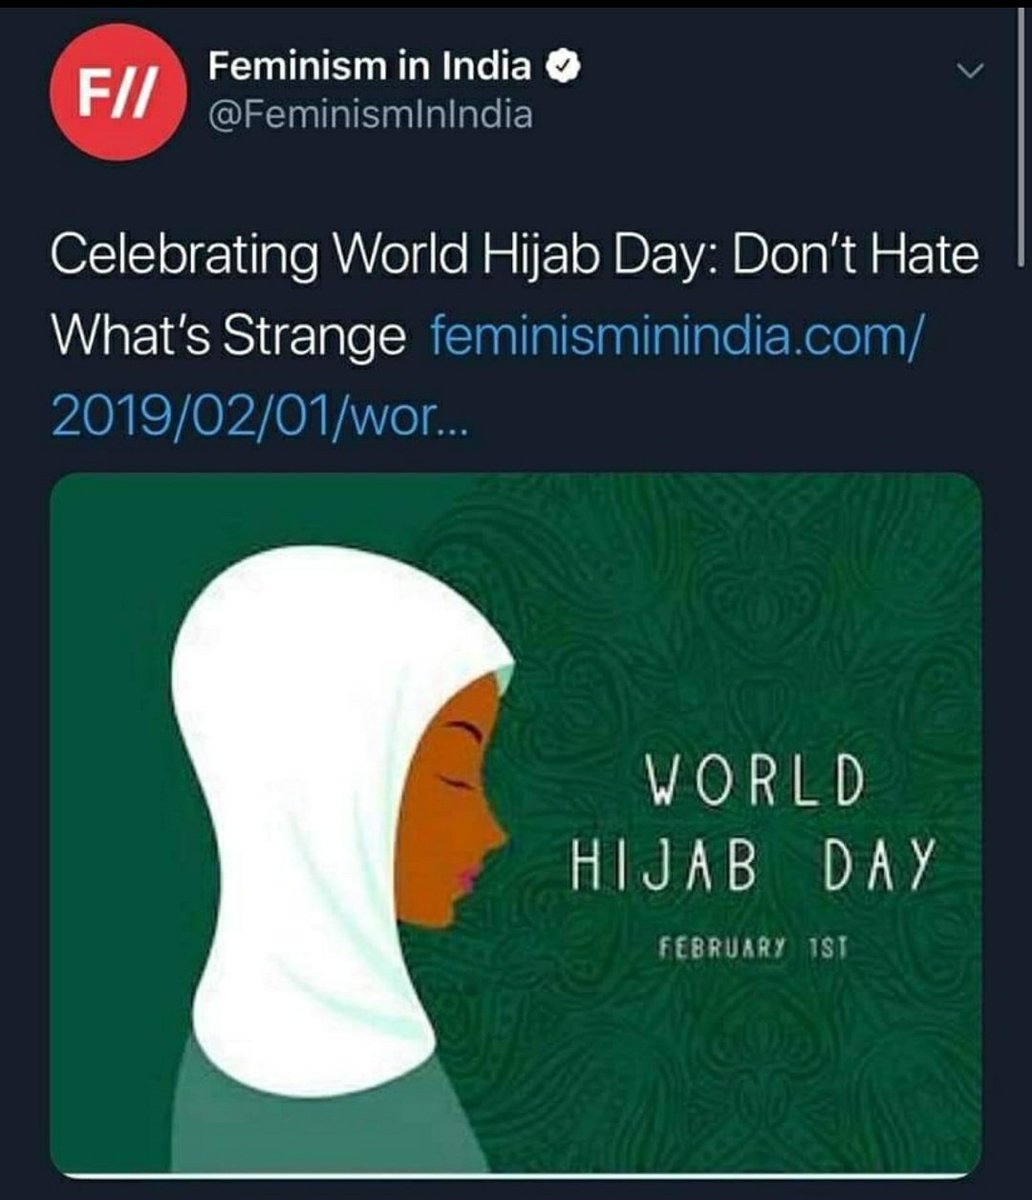The width and height of the screenshot is (1032, 1200).
Task: Open the Feminism in India display name
Action: click(x=370, y=67)
